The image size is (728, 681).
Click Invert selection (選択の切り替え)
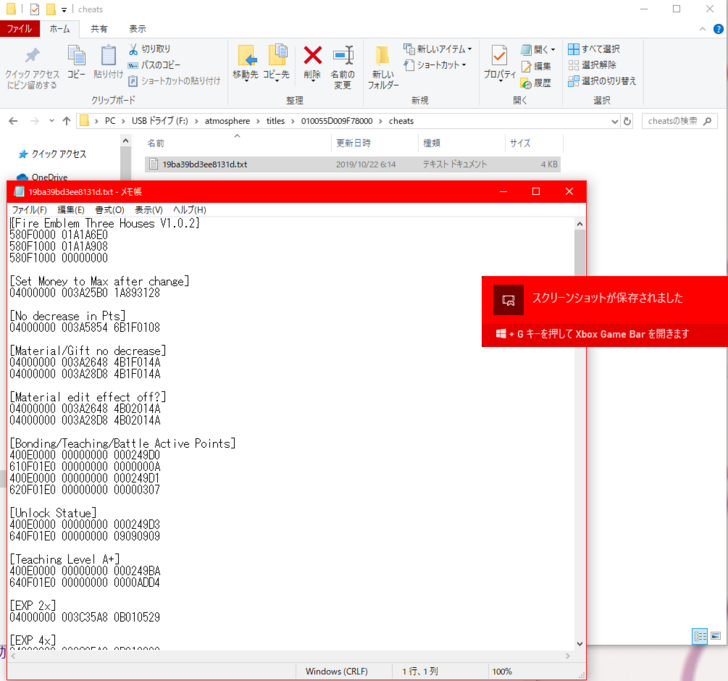coord(602,81)
